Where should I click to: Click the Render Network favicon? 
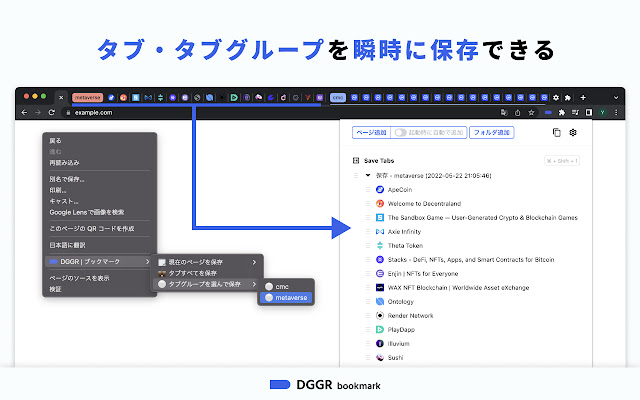380,316
